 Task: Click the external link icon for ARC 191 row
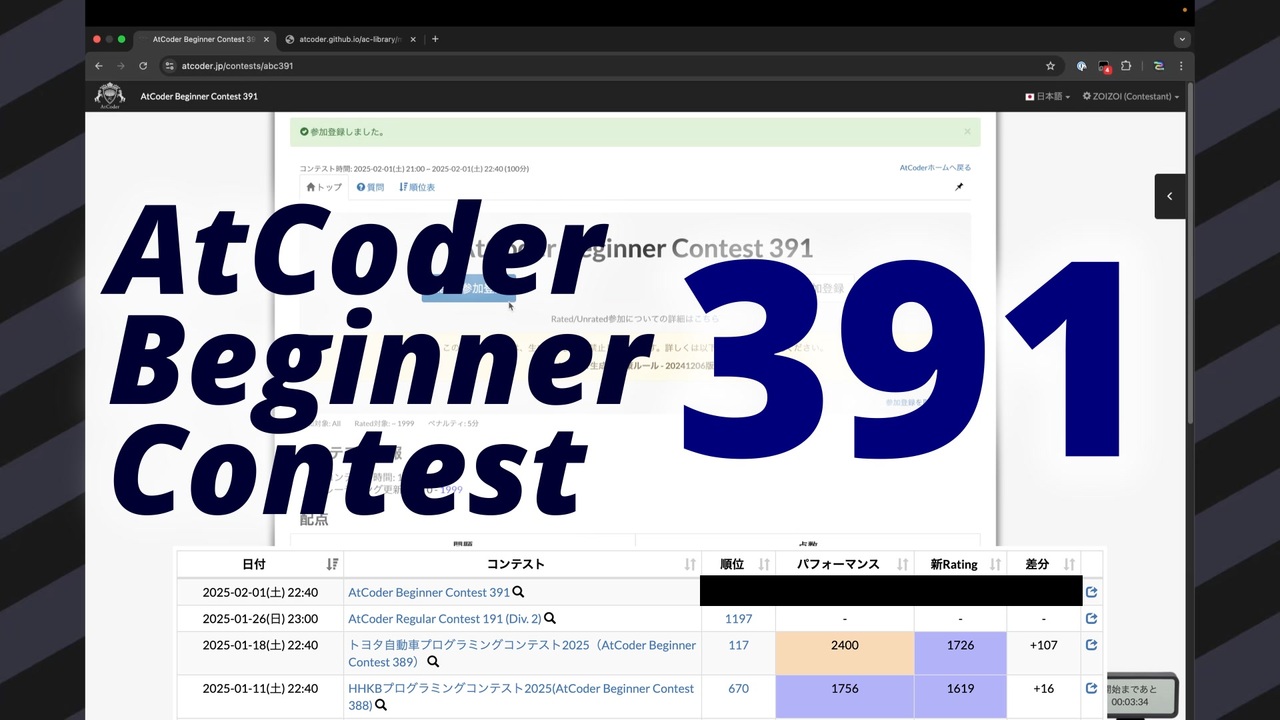[1091, 618]
